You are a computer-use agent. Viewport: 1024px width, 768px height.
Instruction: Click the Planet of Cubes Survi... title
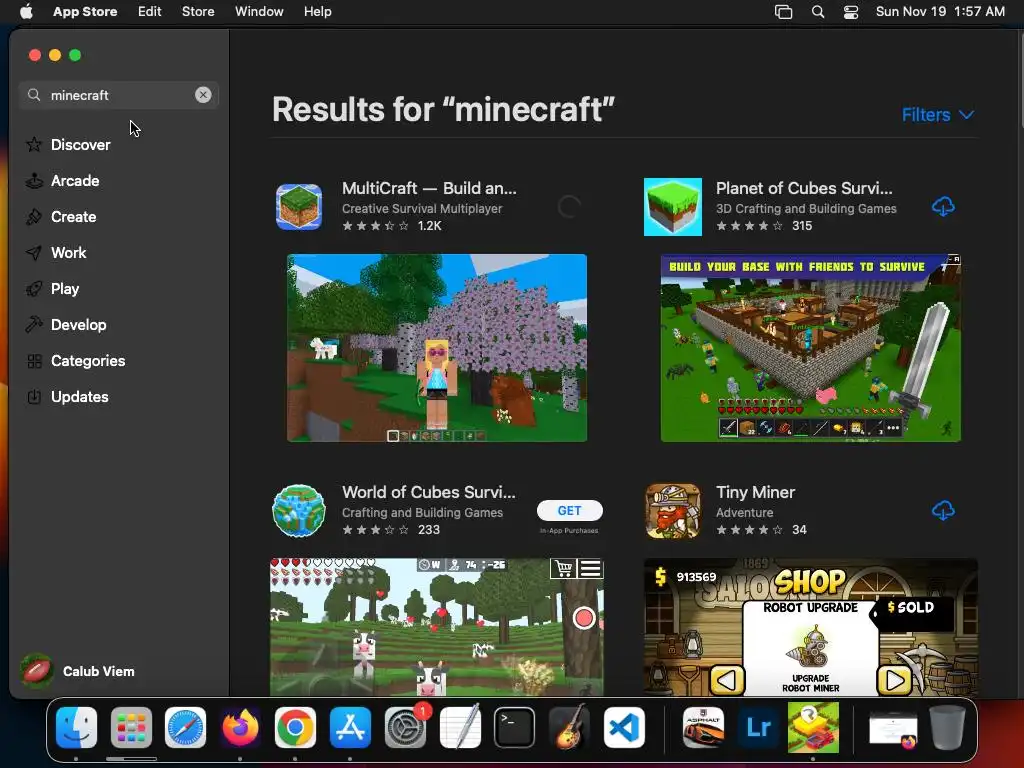coord(804,188)
